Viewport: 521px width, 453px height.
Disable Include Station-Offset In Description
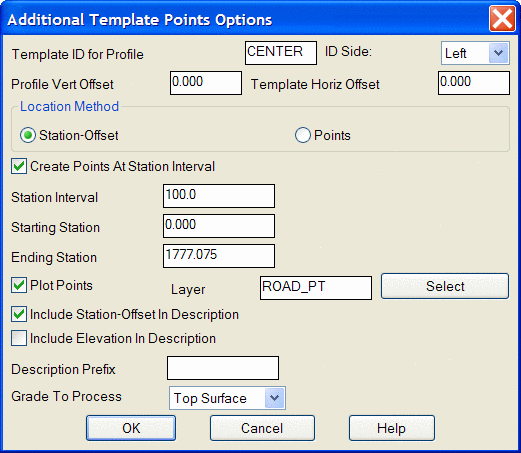click(x=19, y=314)
